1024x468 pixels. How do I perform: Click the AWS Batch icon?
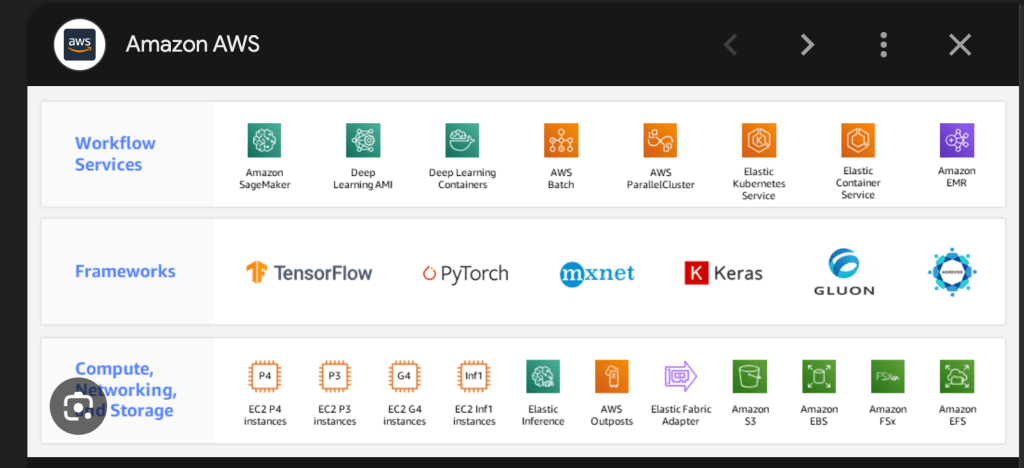coord(561,140)
